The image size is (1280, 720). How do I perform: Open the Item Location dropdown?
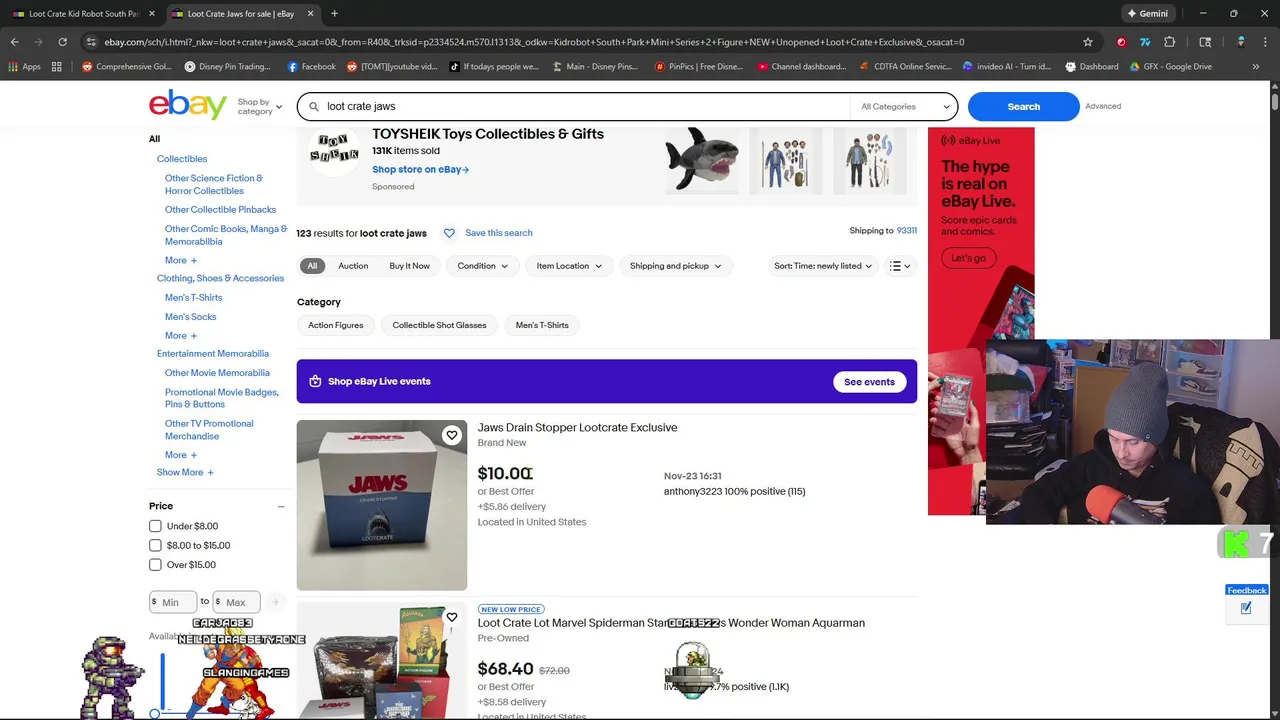[569, 266]
